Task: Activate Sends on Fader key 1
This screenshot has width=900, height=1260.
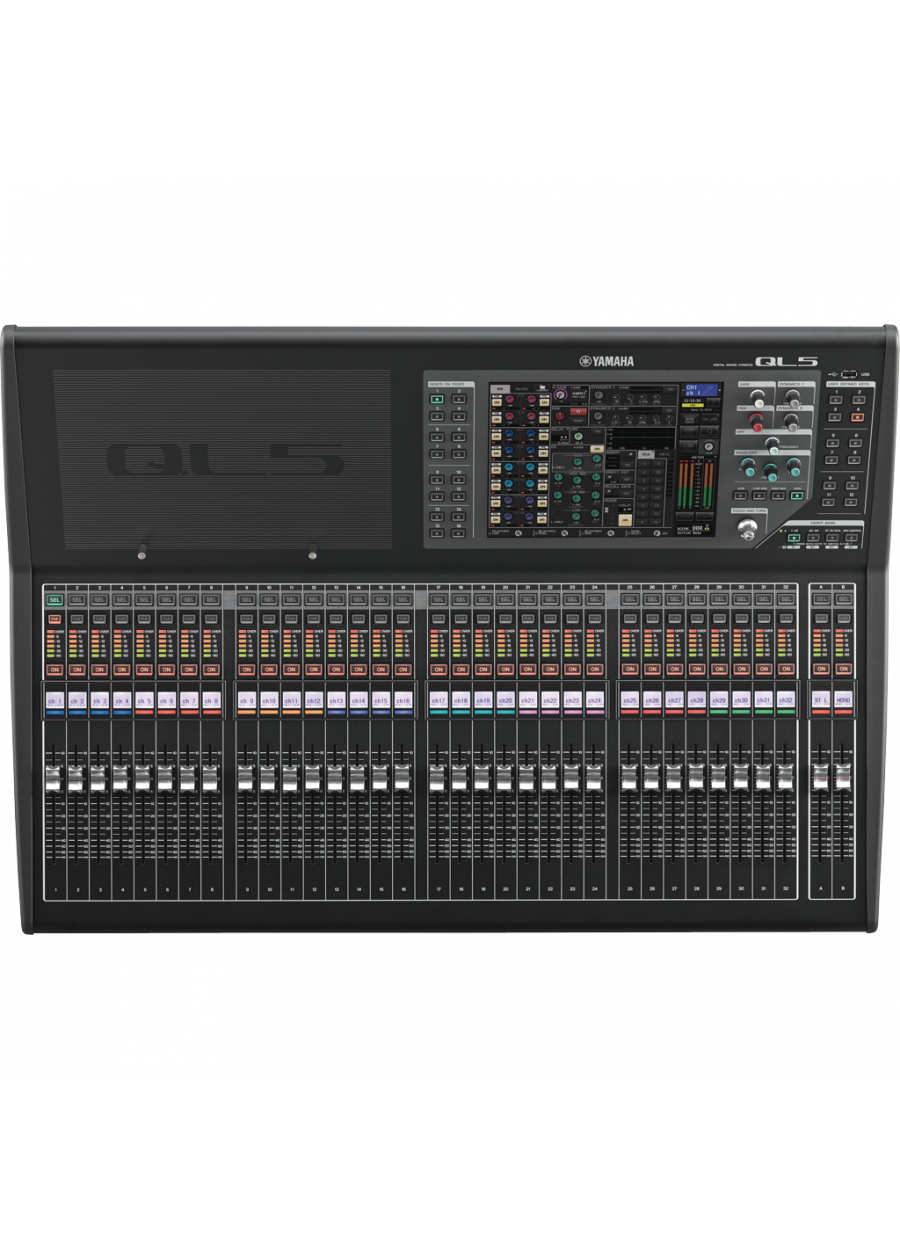Action: tap(437, 399)
